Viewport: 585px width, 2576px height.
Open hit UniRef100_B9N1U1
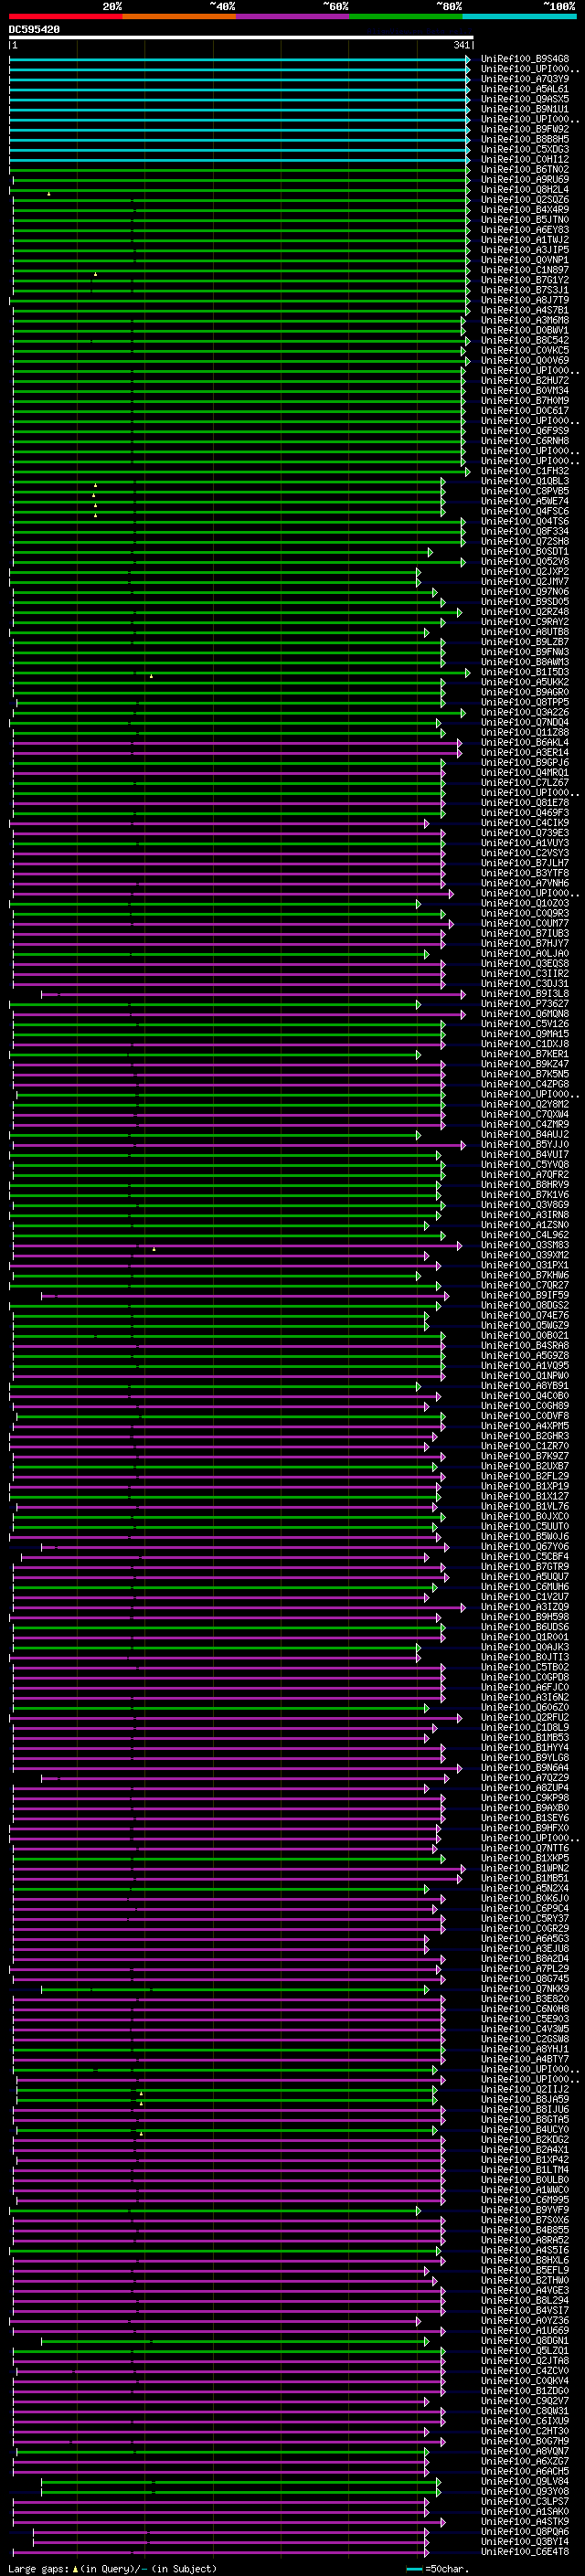524,109
